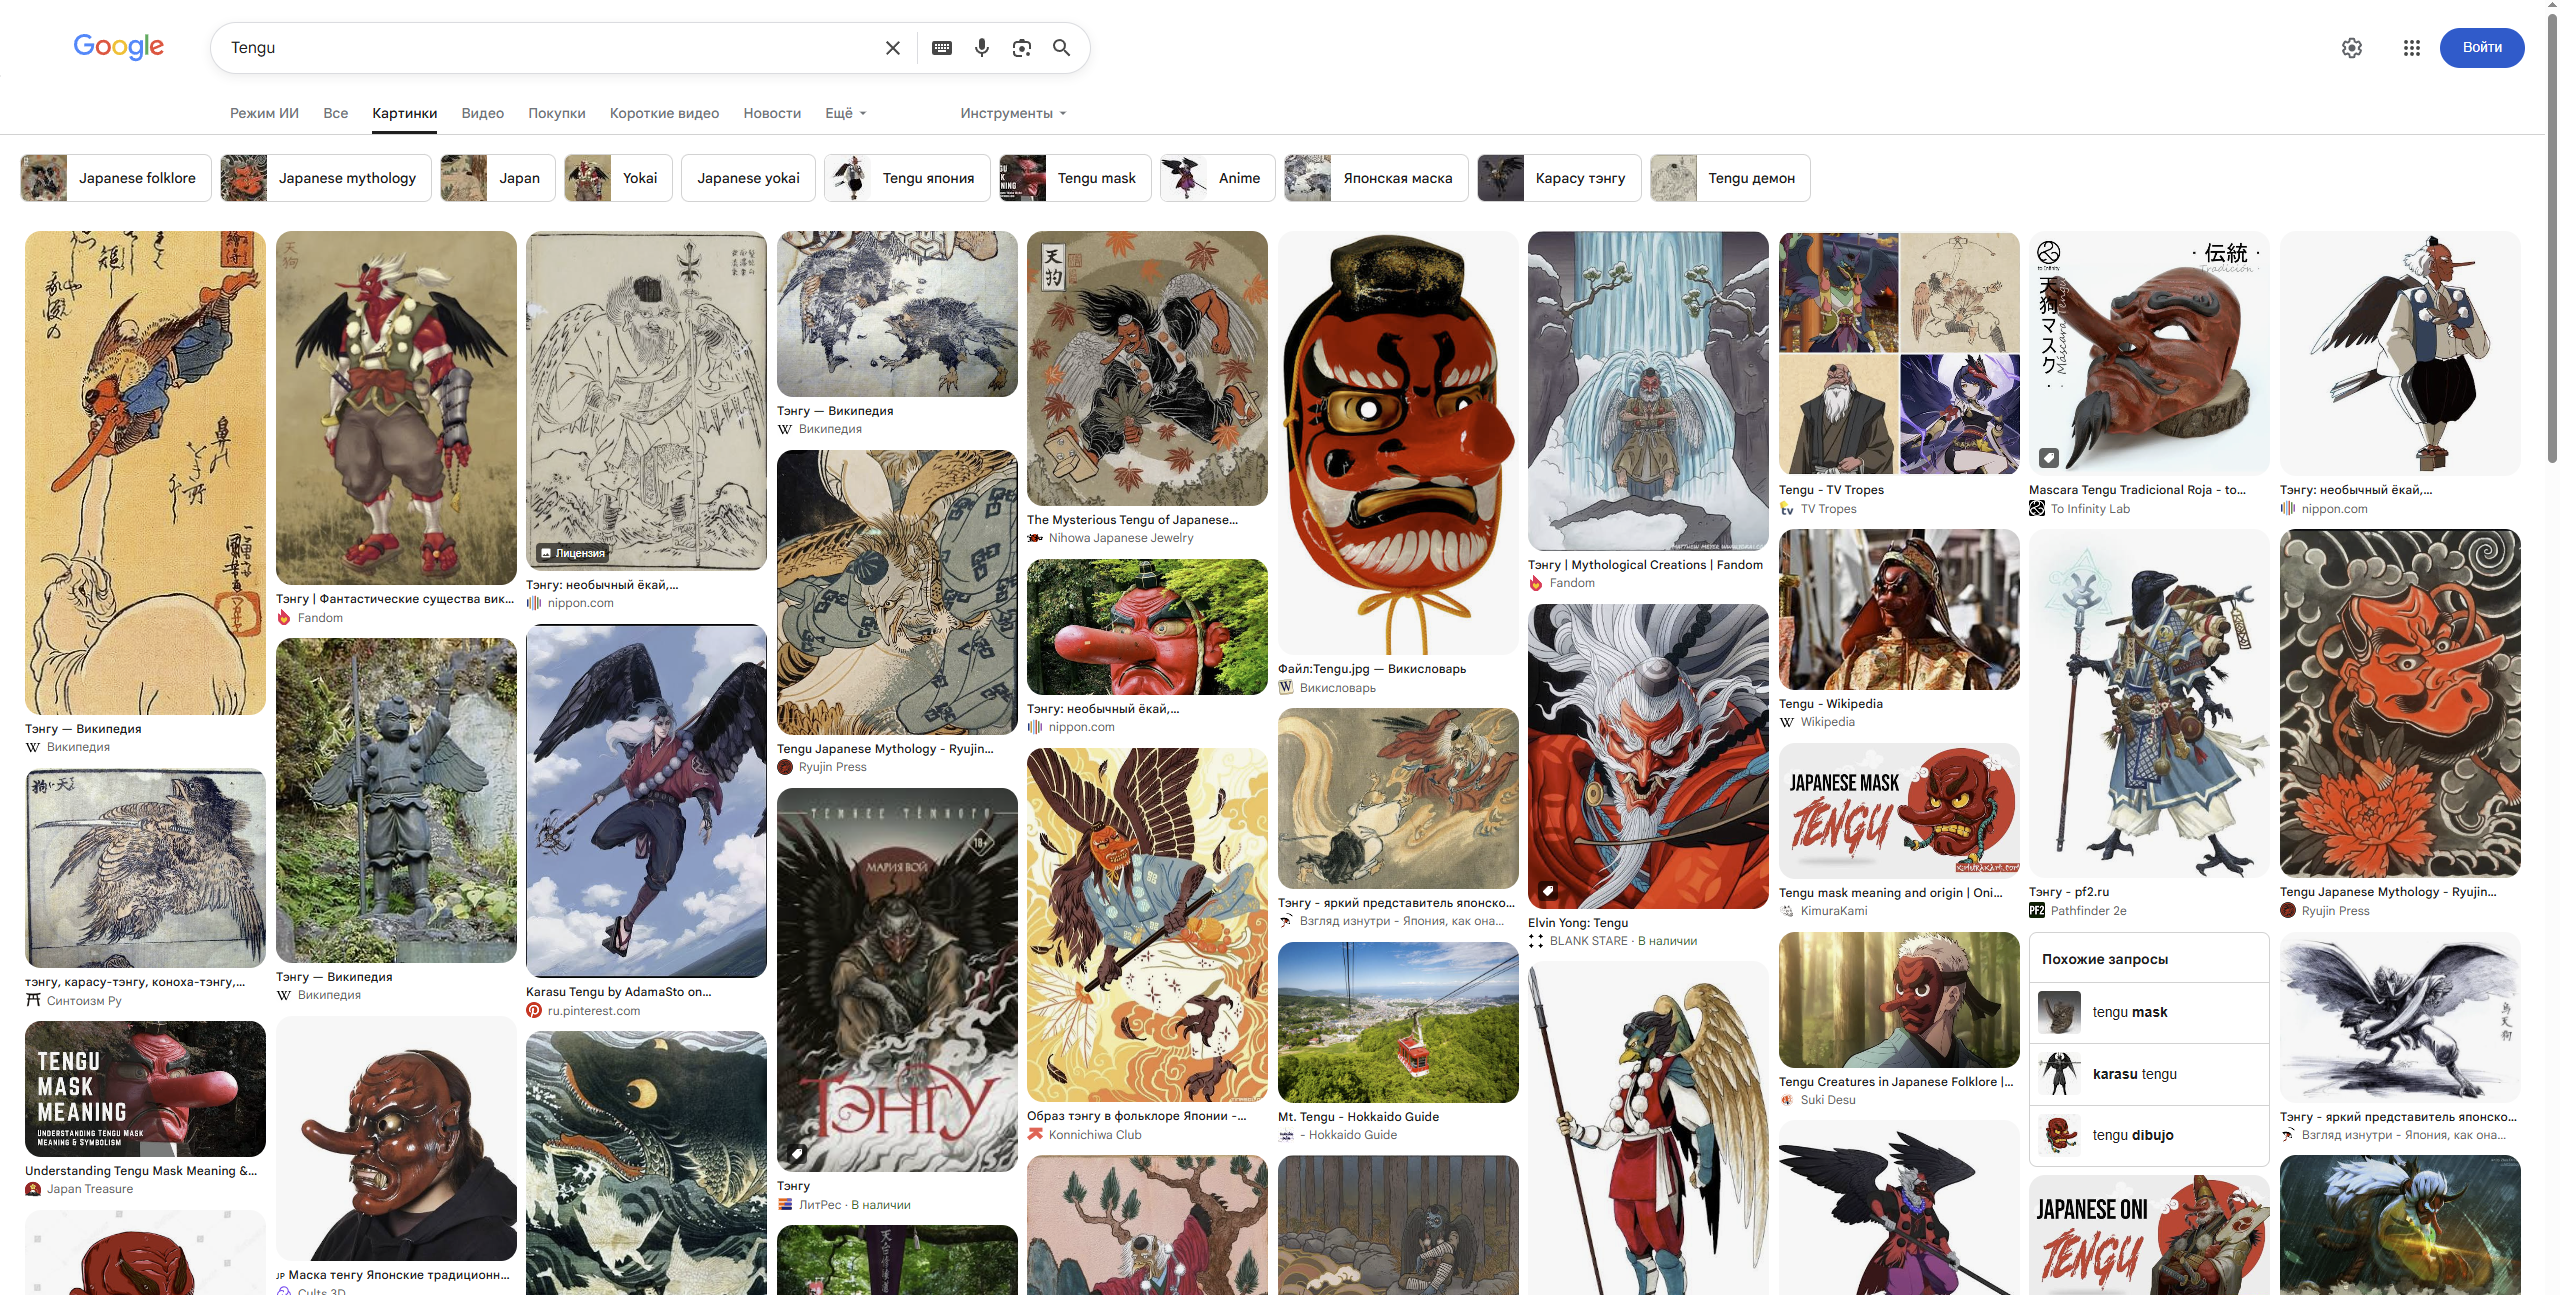The width and height of the screenshot is (2560, 1295).
Task: Open the Mt. Tengu Hokkaido Guide photo
Action: pos(1398,1022)
